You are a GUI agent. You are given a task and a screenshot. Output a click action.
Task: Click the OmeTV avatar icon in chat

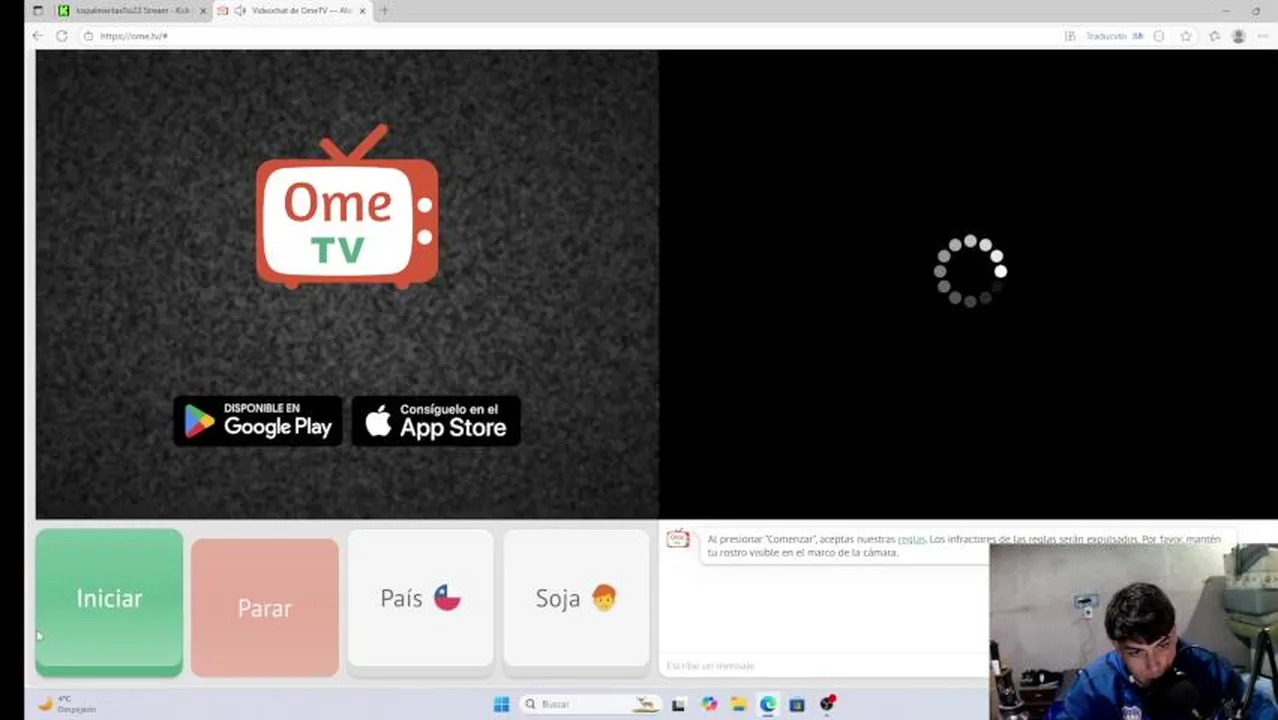[678, 539]
